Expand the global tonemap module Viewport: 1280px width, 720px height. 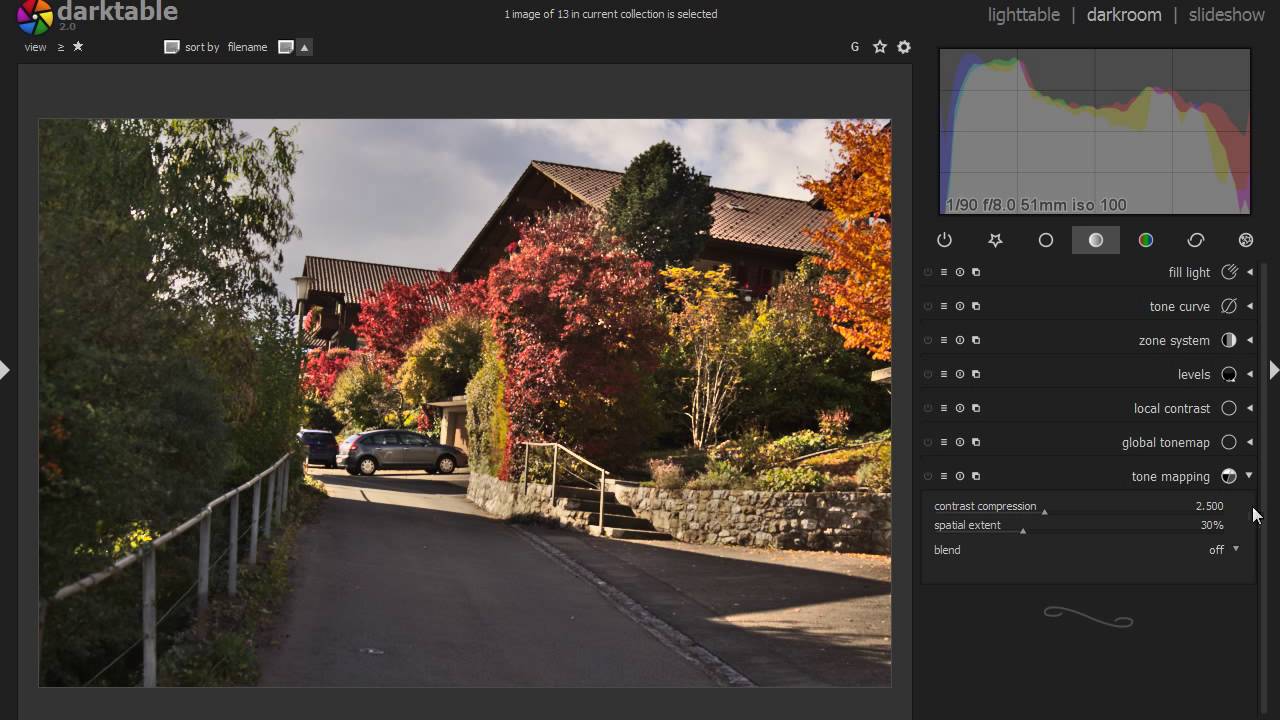pyautogui.click(x=1249, y=442)
